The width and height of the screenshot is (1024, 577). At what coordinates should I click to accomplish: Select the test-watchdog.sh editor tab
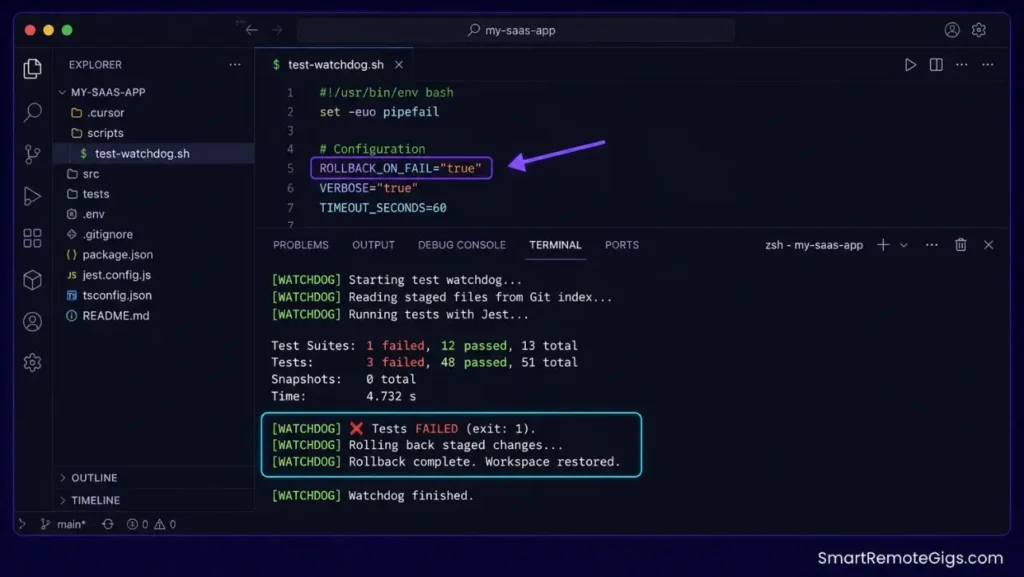pyautogui.click(x=335, y=65)
